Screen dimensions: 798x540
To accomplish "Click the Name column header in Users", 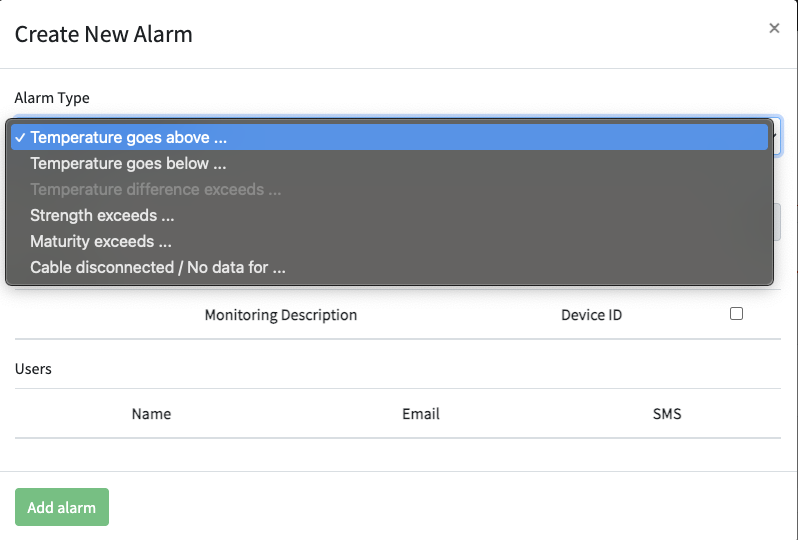I will [x=151, y=413].
